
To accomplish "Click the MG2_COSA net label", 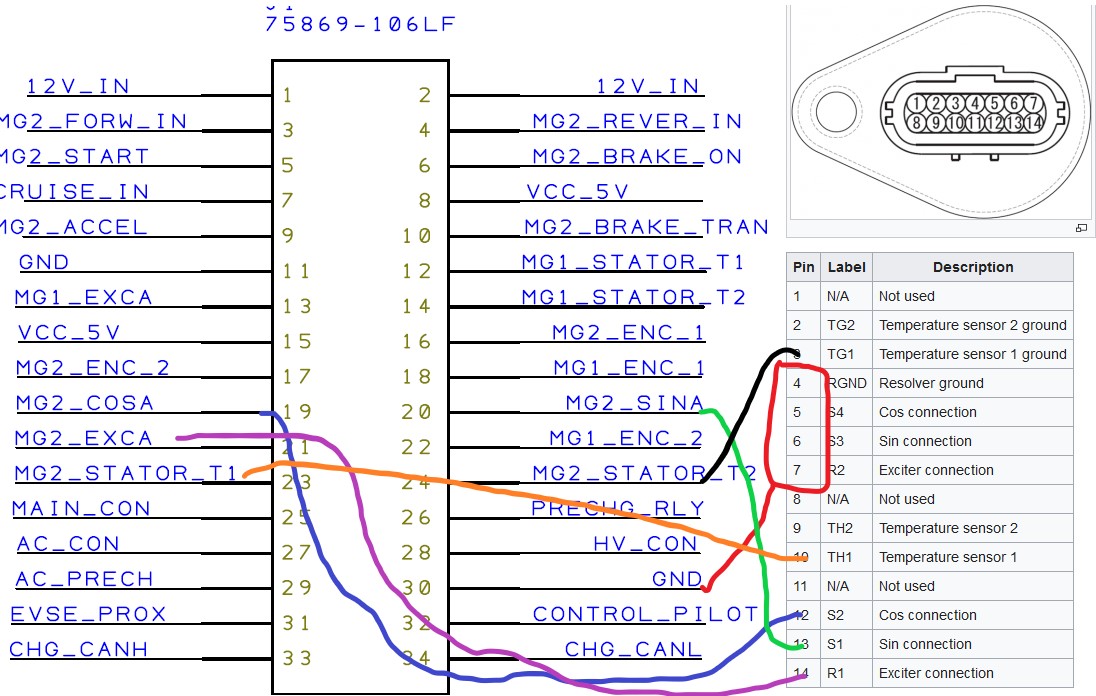I will (84, 403).
